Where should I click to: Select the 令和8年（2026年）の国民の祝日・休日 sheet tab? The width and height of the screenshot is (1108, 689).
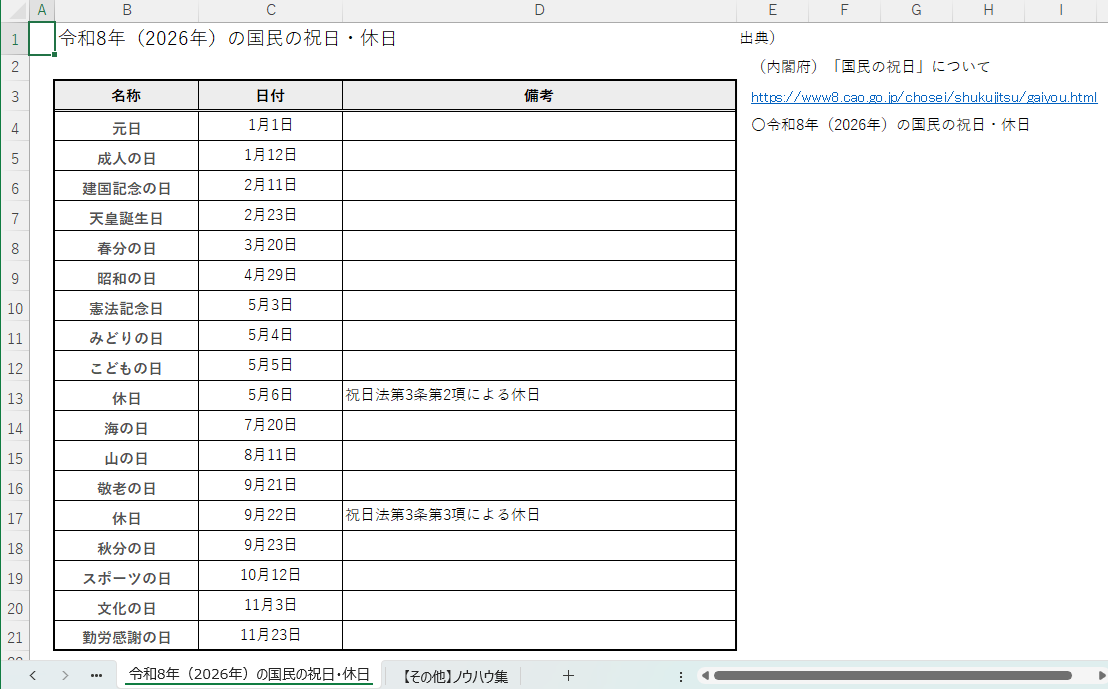tap(249, 675)
